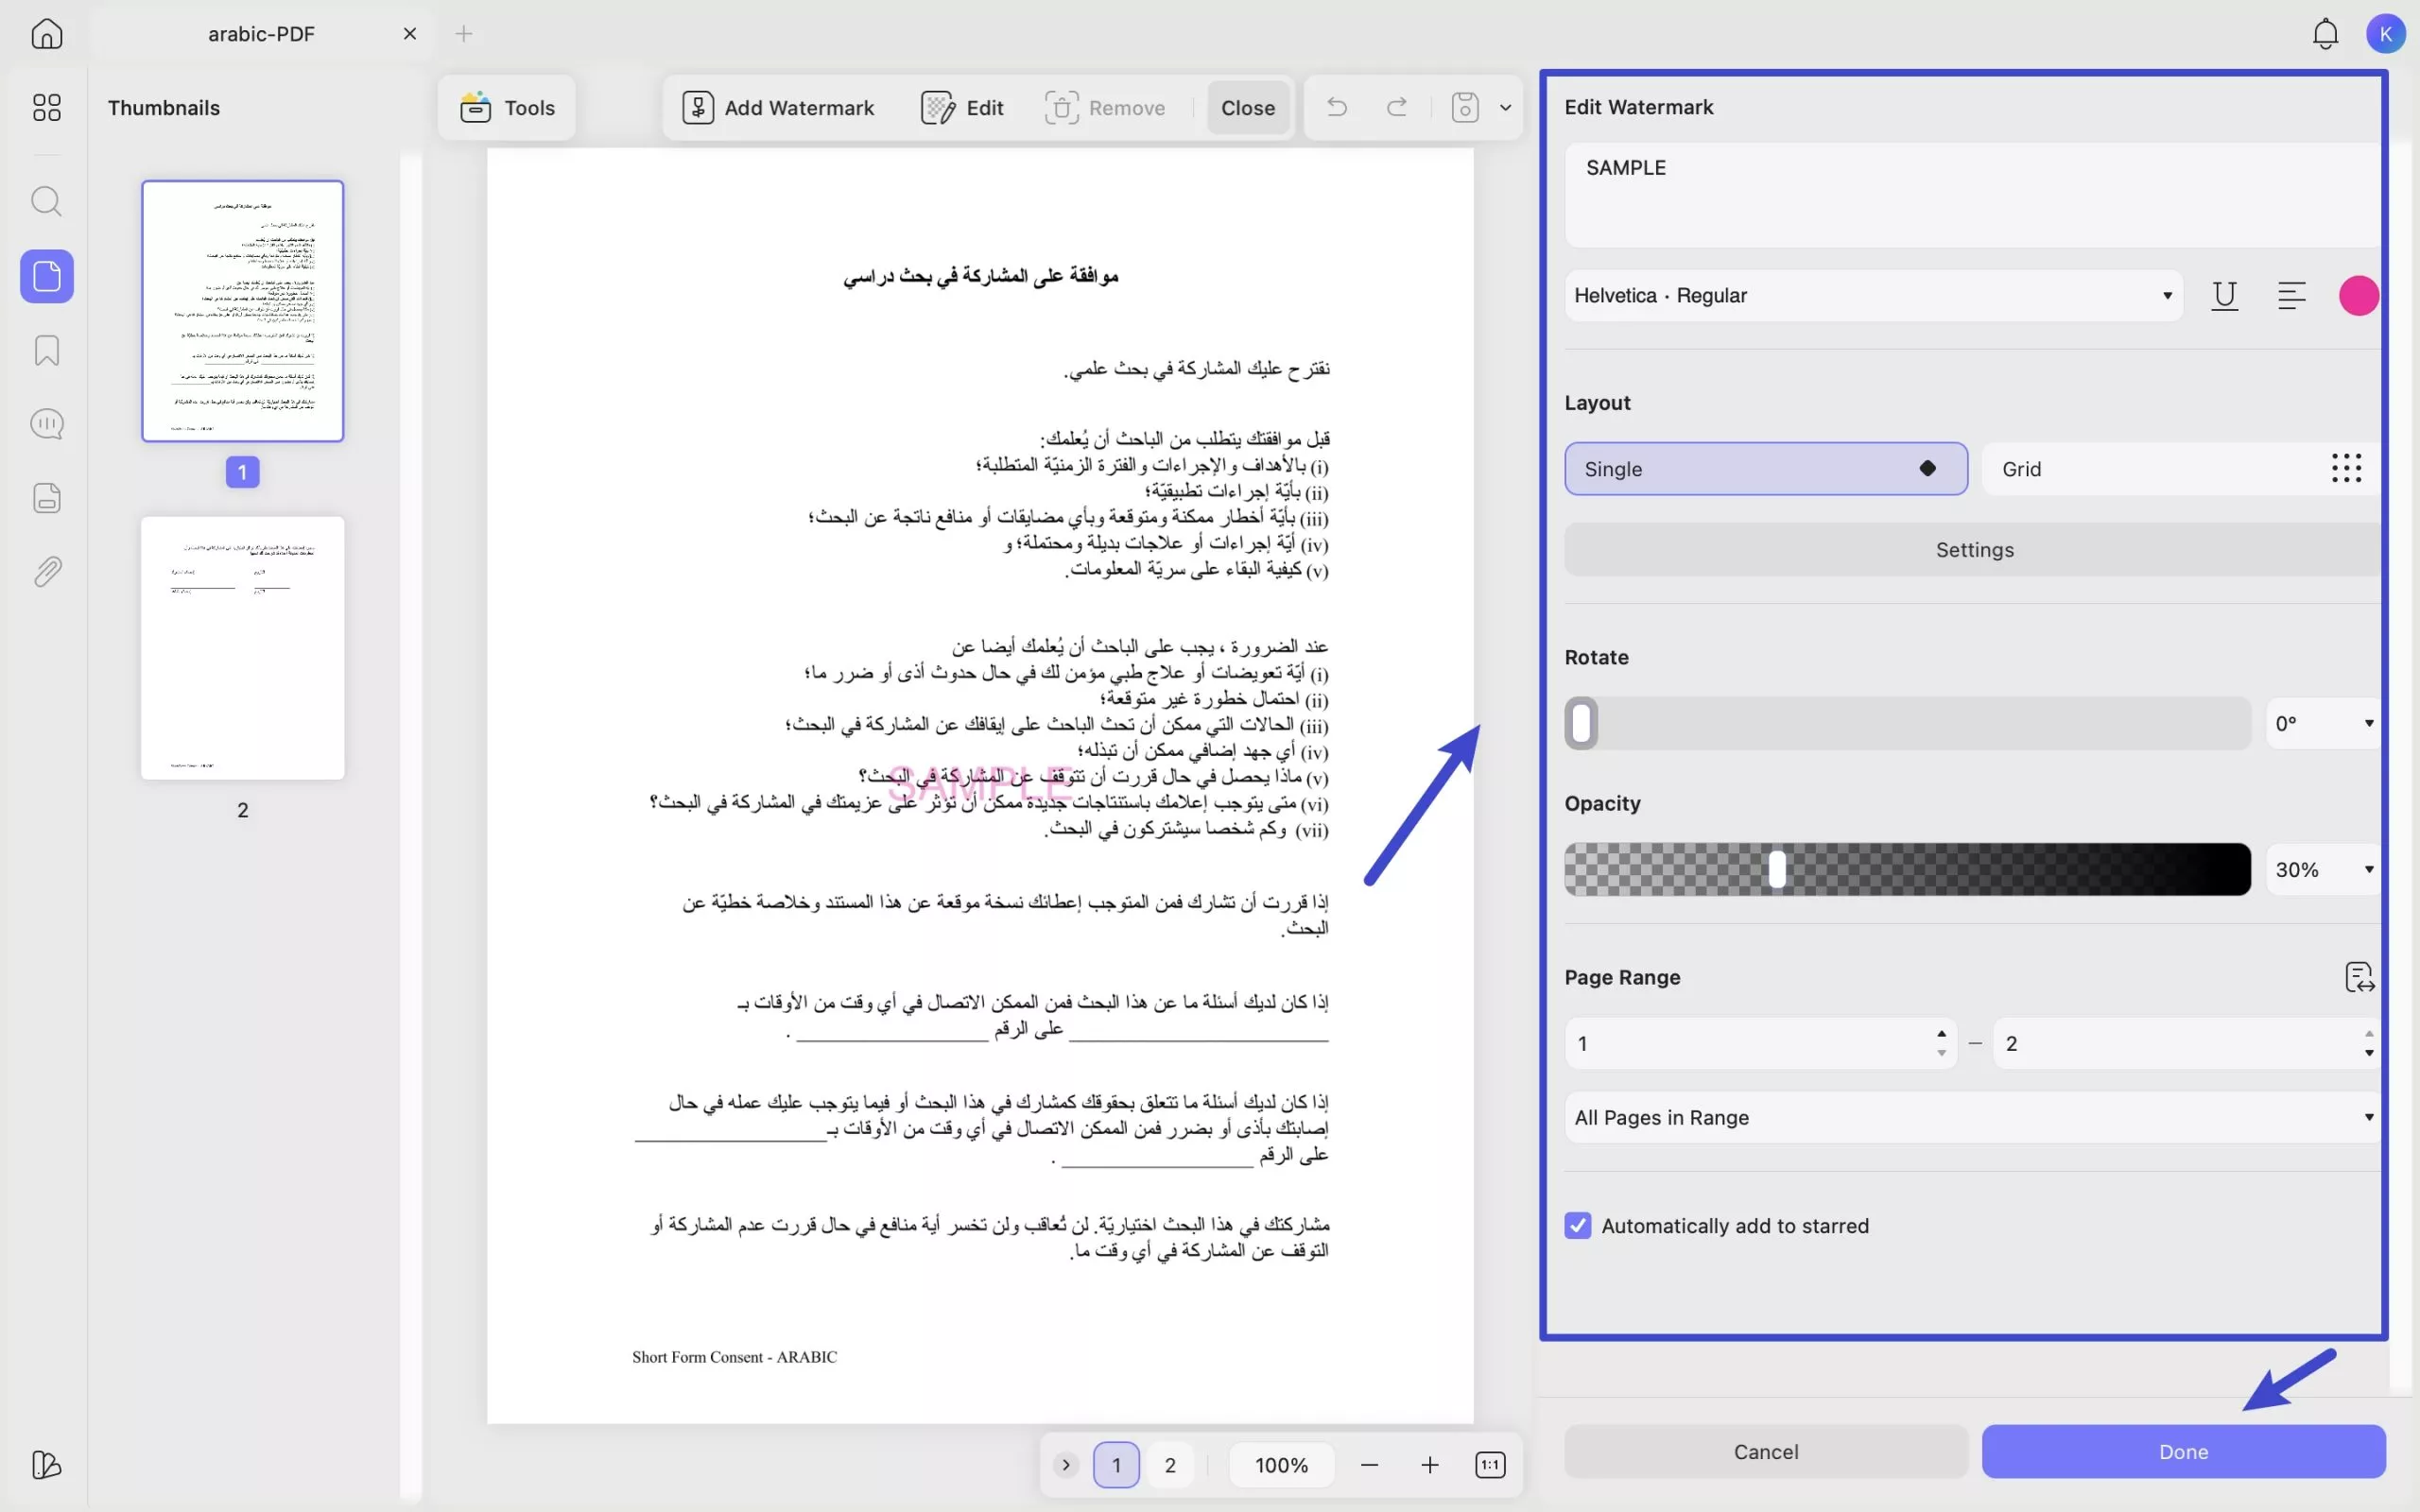The image size is (2420, 1512).
Task: Click the Redo icon
Action: (1396, 107)
